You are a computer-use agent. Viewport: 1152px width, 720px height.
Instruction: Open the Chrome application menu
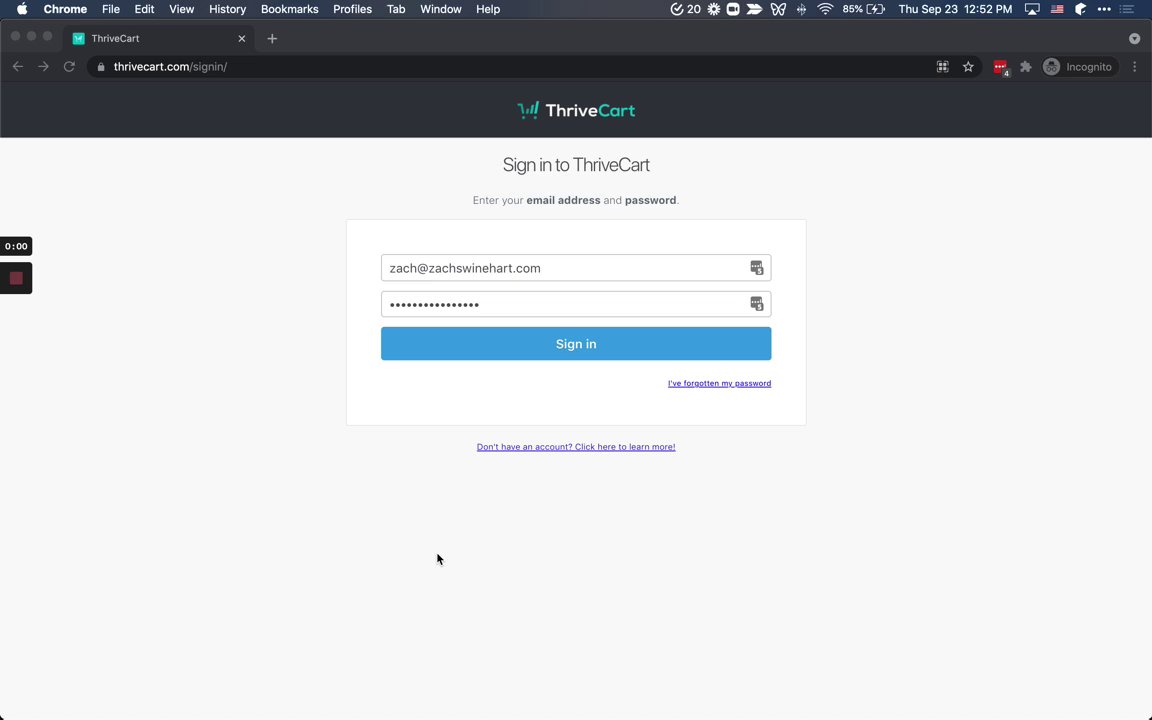click(65, 9)
